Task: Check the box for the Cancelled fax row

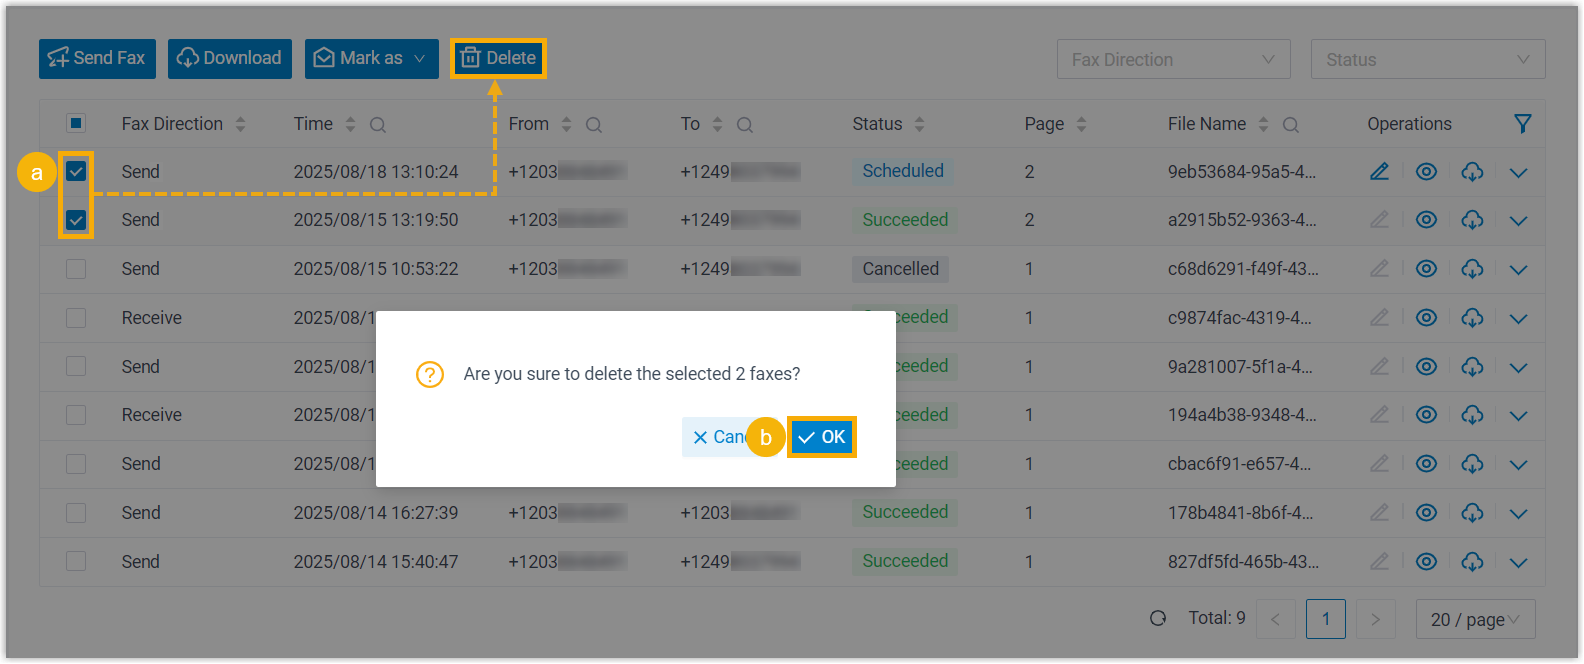Action: [76, 269]
